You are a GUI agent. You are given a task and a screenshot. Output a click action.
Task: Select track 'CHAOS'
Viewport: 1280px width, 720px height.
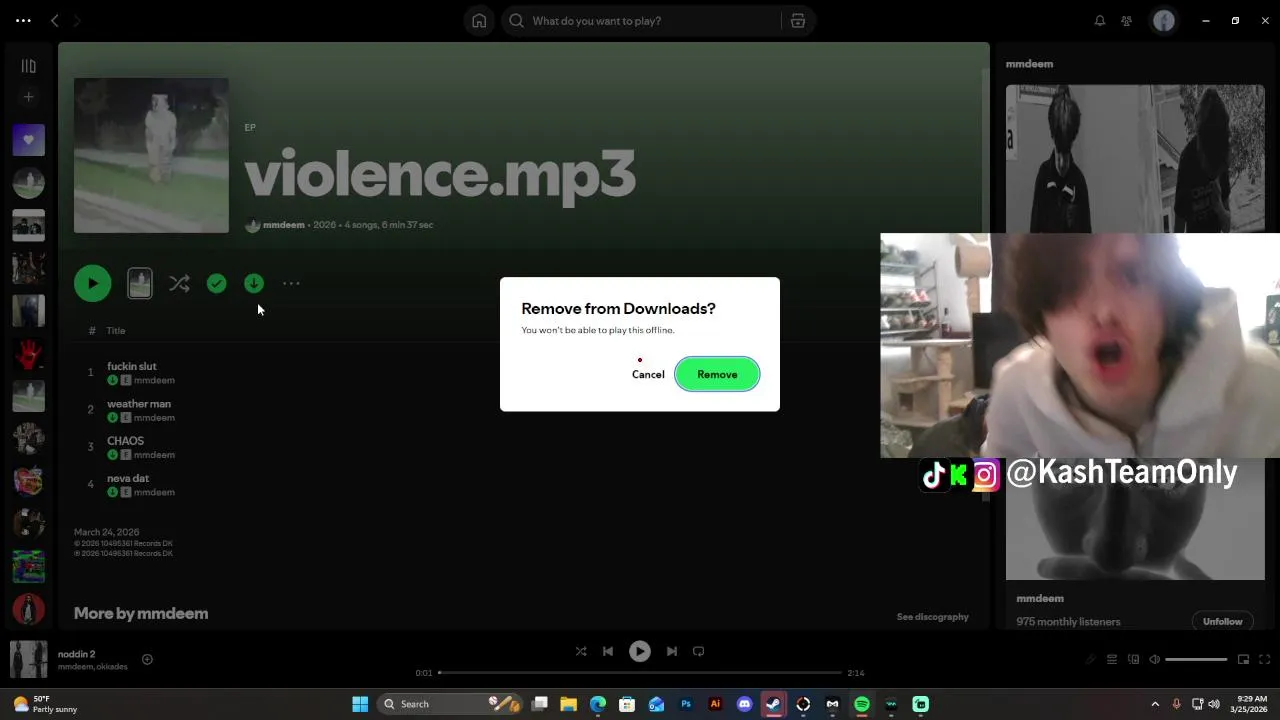pyautogui.click(x=125, y=441)
